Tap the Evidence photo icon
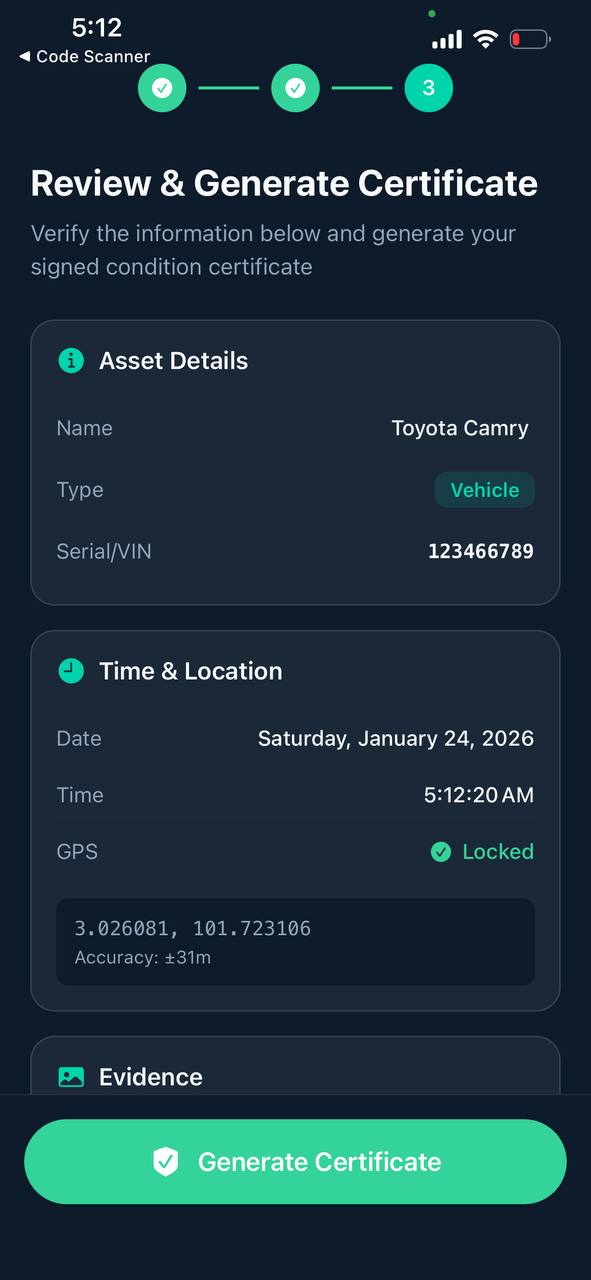591x1280 pixels. coord(70,1077)
